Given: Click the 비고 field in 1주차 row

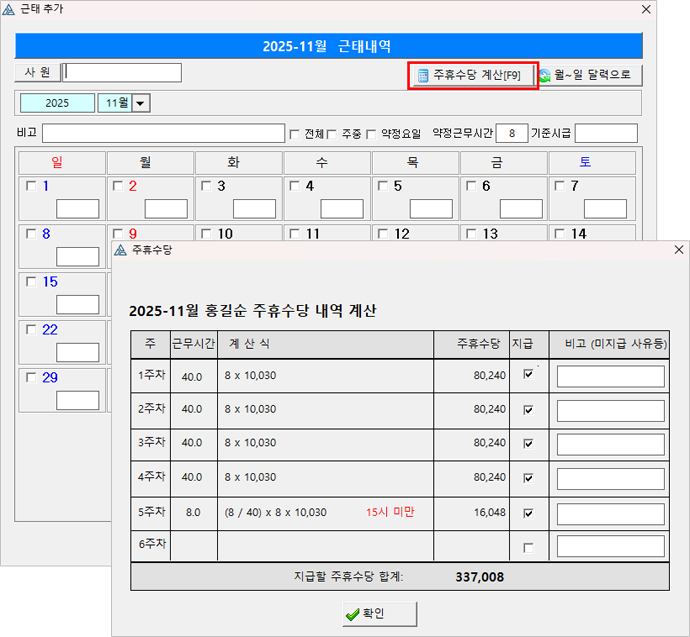Looking at the screenshot, I should pyautogui.click(x=611, y=377).
